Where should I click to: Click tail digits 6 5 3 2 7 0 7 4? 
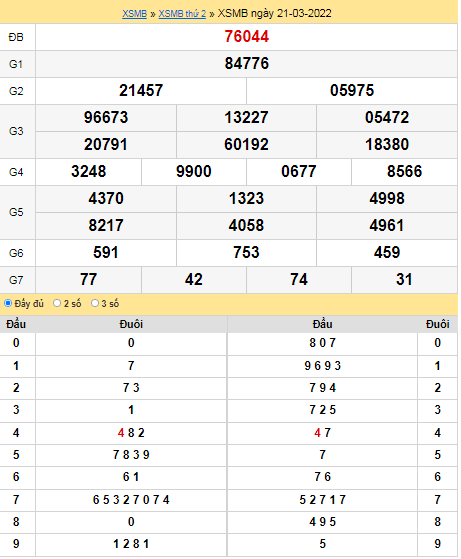[131, 499]
